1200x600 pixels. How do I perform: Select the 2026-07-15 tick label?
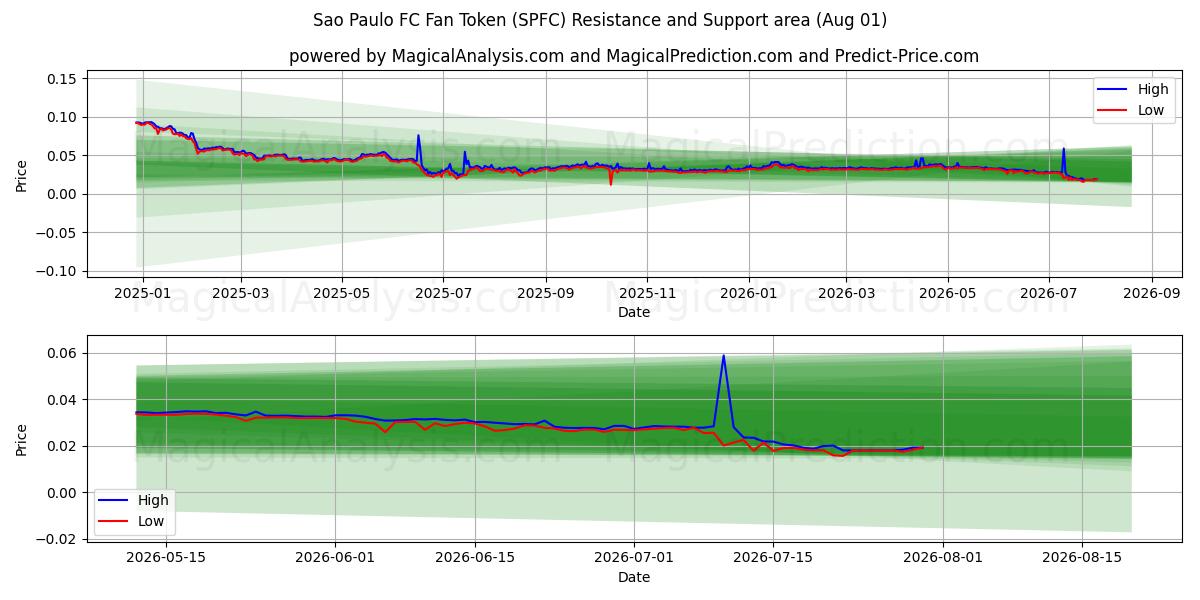click(773, 558)
